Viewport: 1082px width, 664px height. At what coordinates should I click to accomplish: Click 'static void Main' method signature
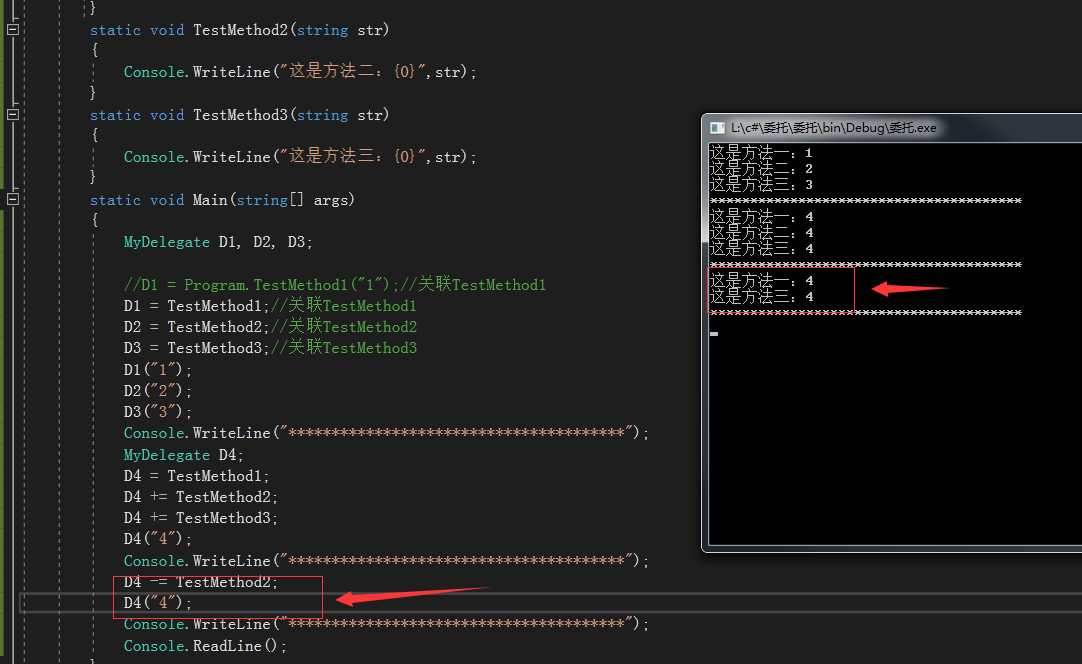[x=222, y=200]
